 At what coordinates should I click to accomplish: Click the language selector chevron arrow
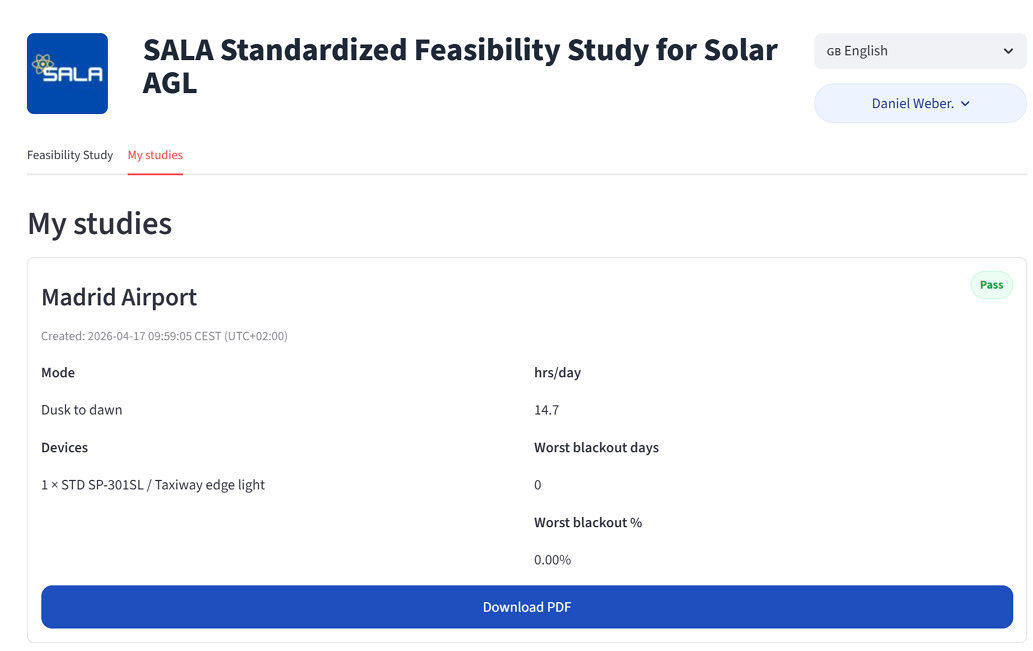coord(1008,51)
